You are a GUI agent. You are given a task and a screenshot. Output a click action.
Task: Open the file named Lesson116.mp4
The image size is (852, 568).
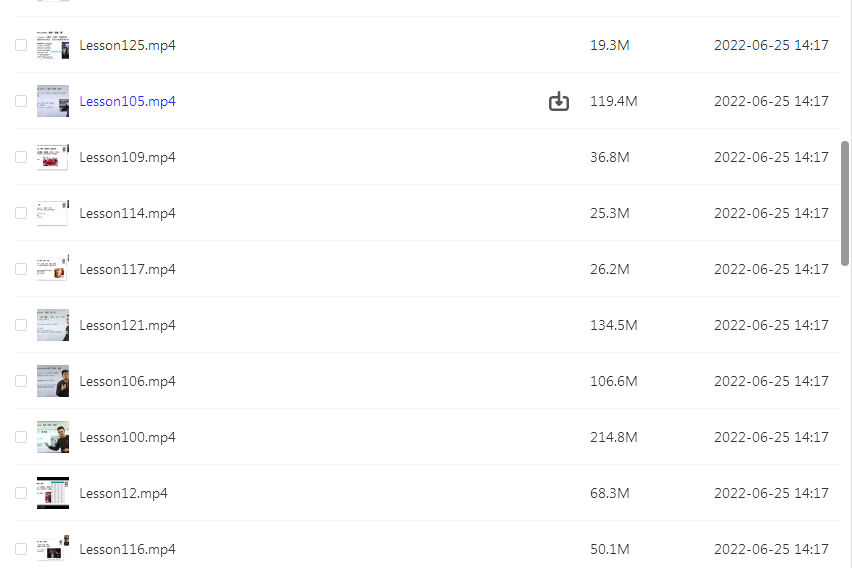point(127,549)
